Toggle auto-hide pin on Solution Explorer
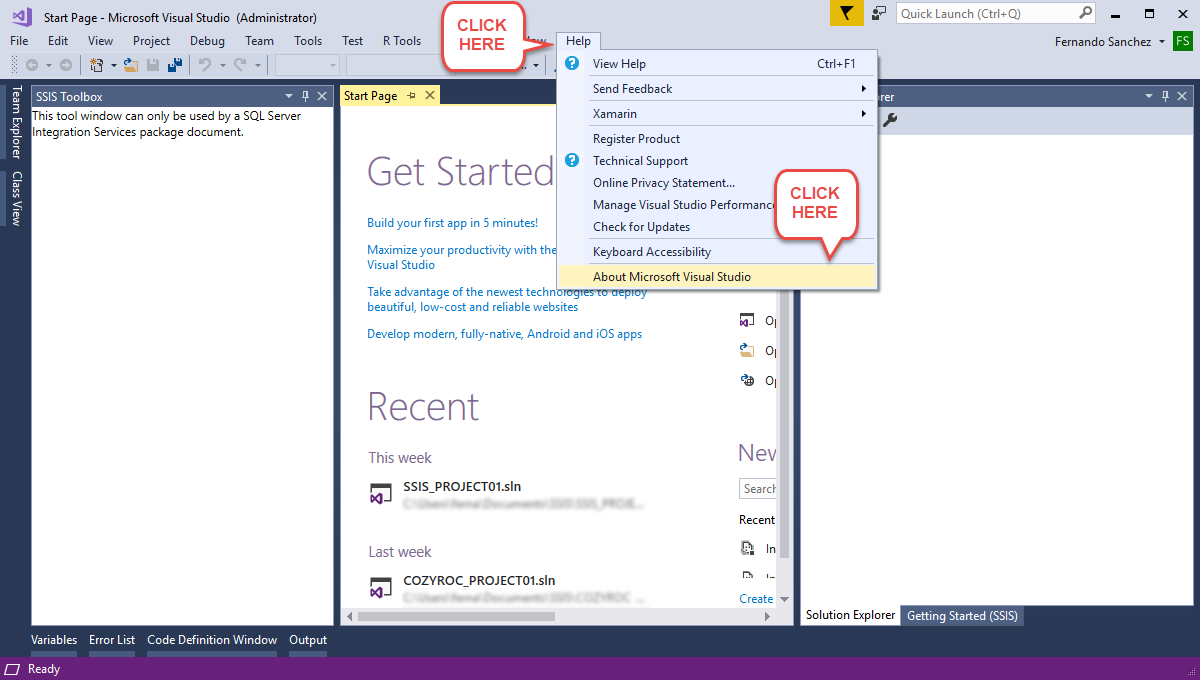This screenshot has height=680, width=1200. click(1165, 96)
